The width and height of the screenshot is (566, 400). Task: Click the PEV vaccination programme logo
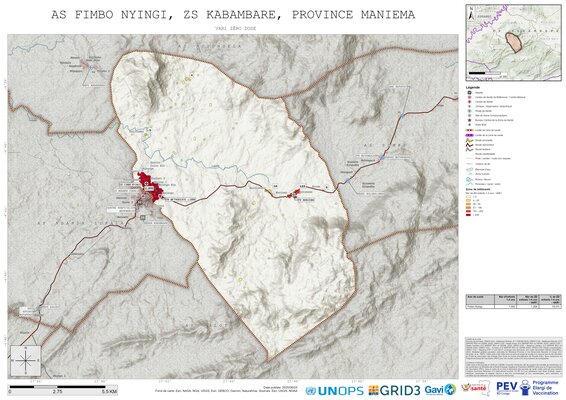tap(527, 388)
